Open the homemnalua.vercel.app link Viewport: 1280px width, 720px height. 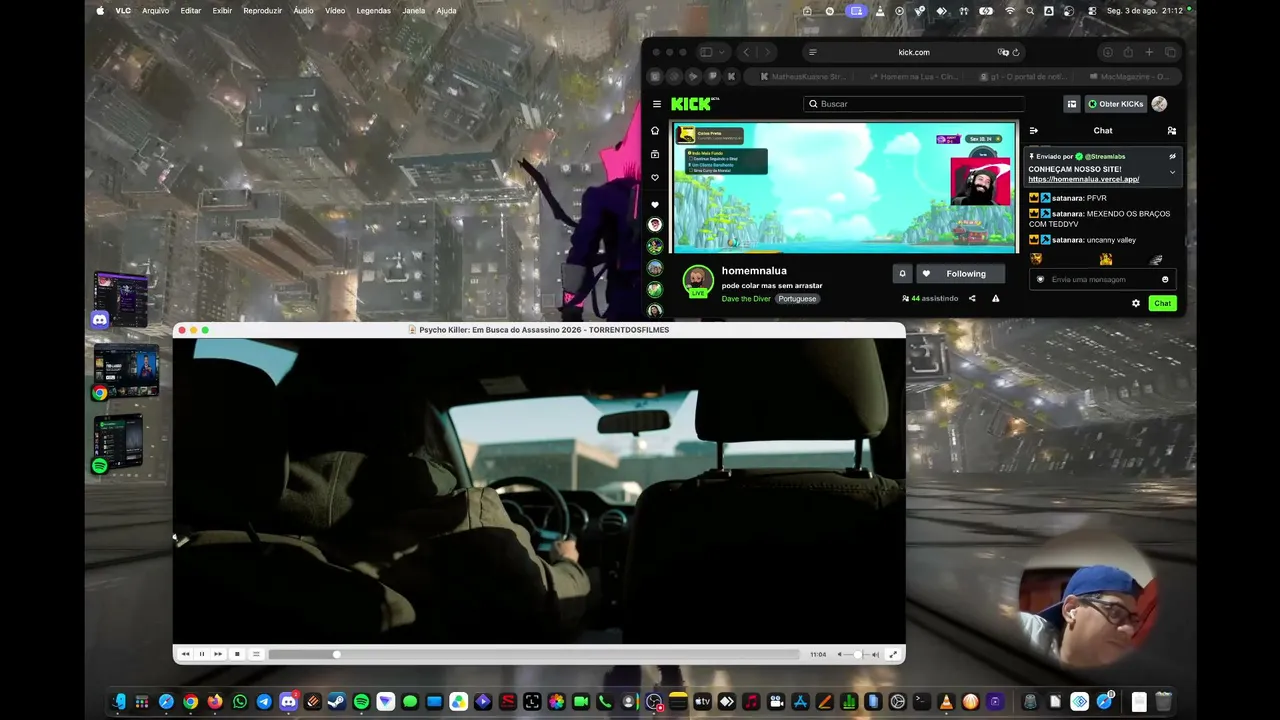(x=1084, y=179)
